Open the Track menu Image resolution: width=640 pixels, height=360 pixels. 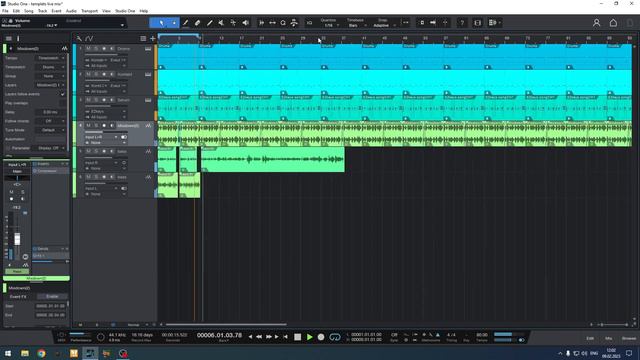click(42, 11)
